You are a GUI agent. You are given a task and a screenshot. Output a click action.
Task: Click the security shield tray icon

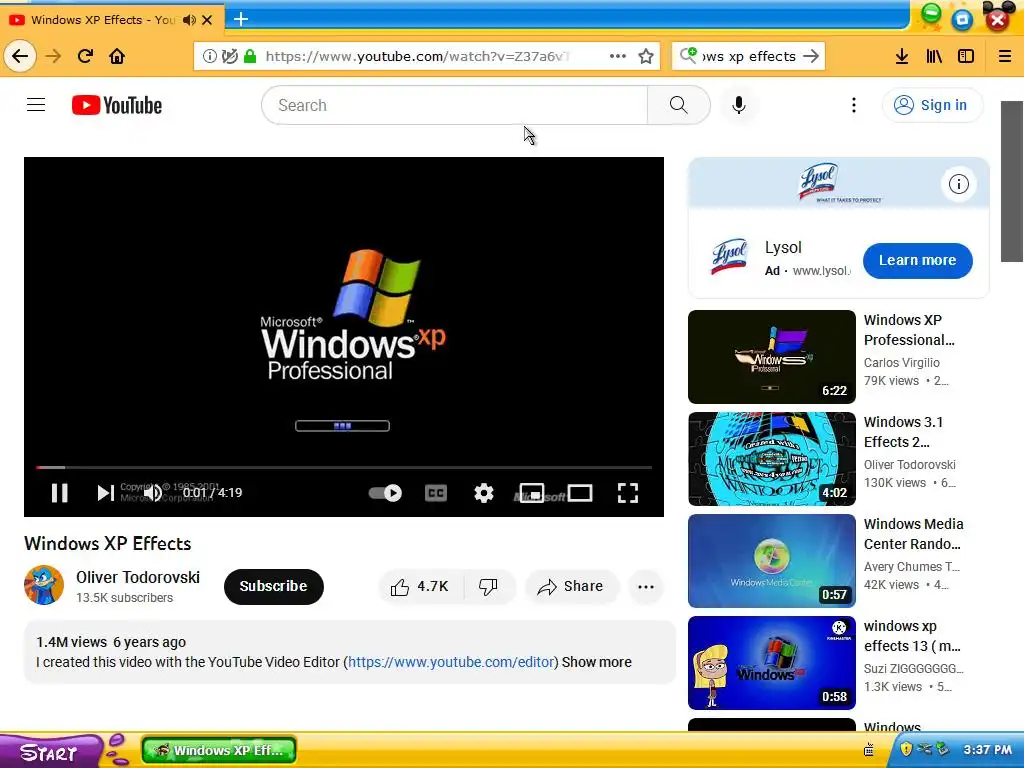tap(906, 749)
